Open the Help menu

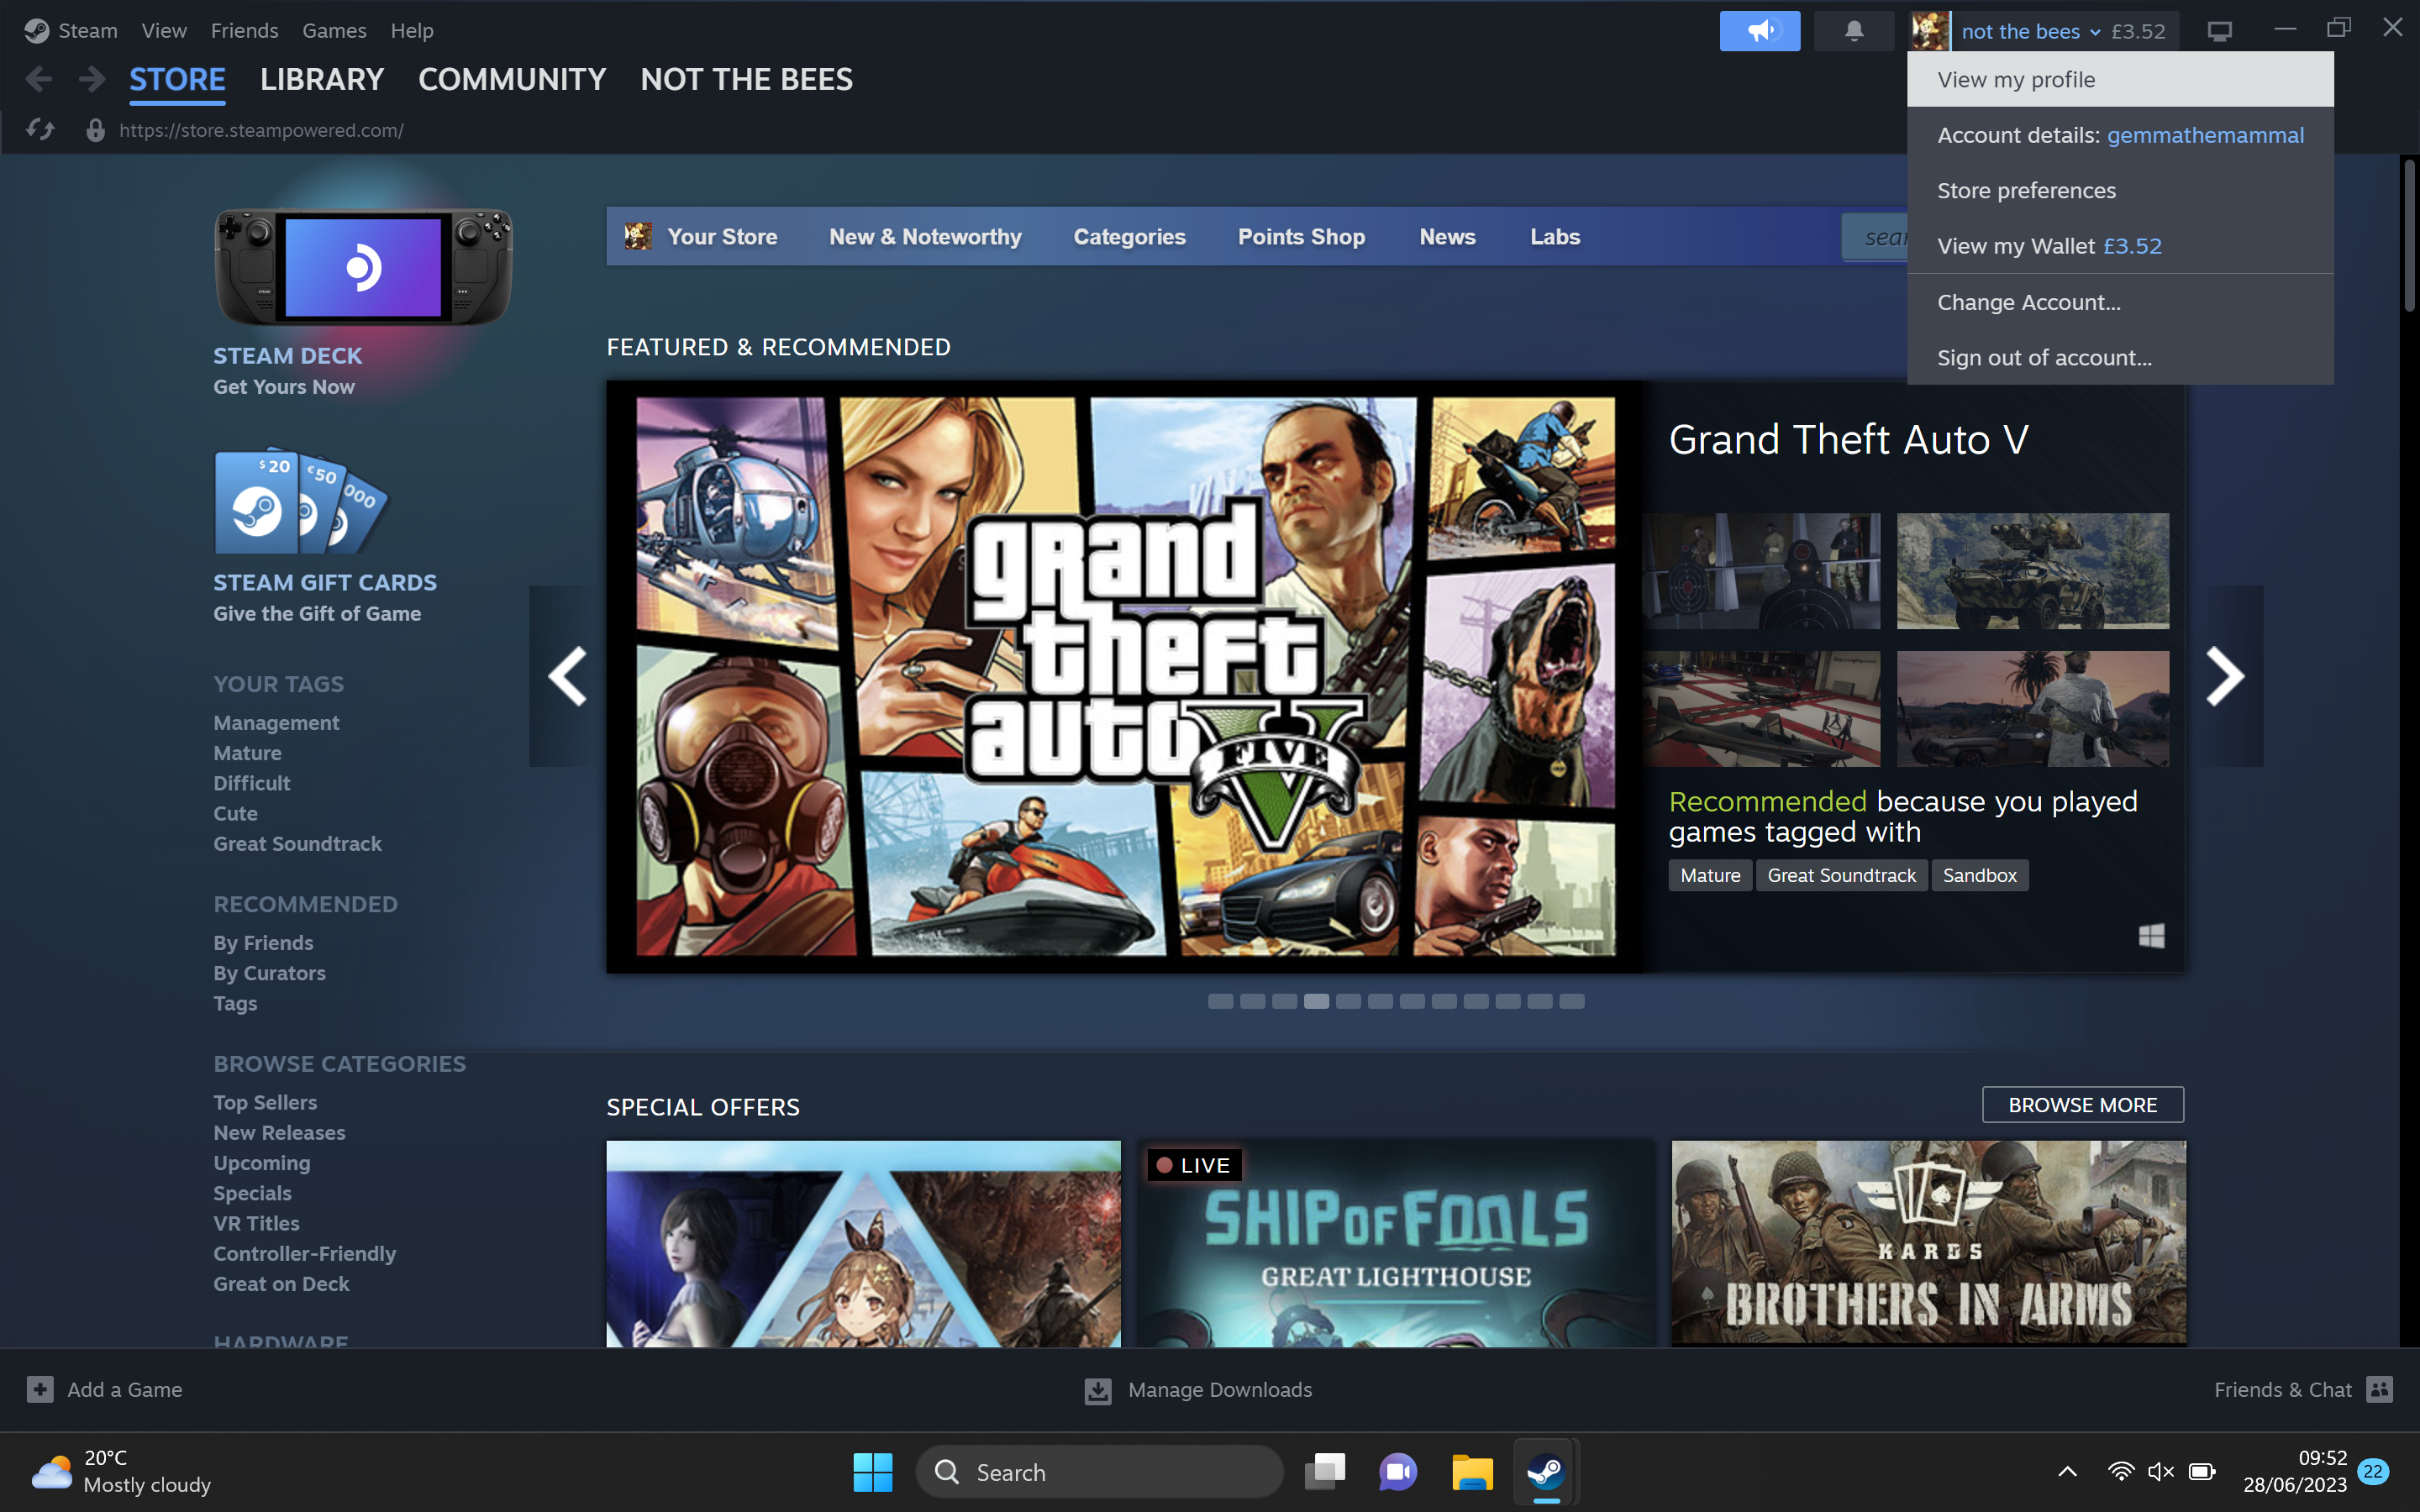pos(412,31)
